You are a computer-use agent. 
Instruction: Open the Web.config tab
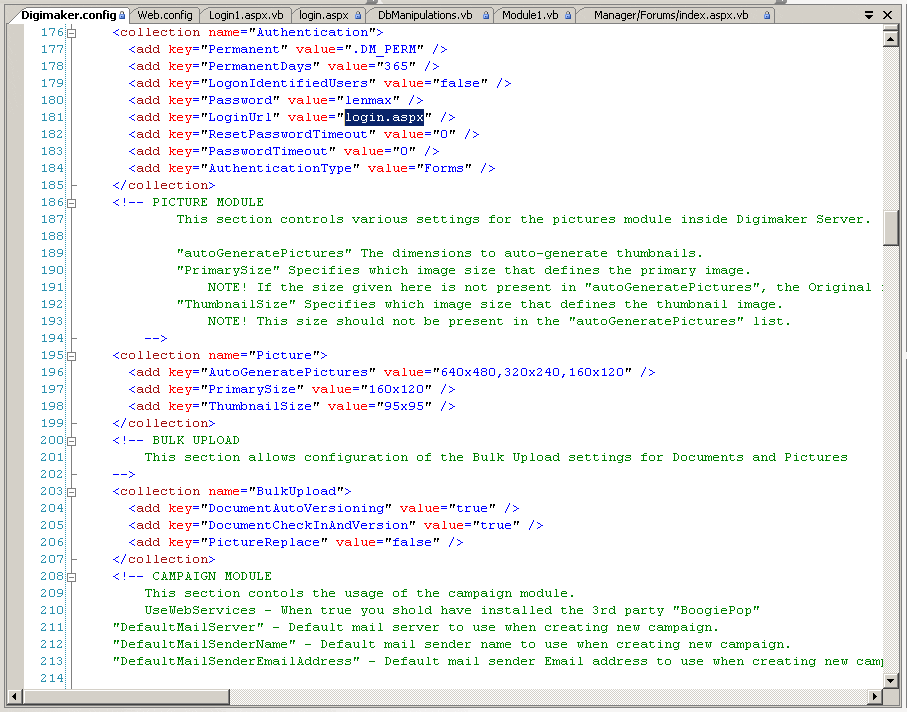click(165, 15)
